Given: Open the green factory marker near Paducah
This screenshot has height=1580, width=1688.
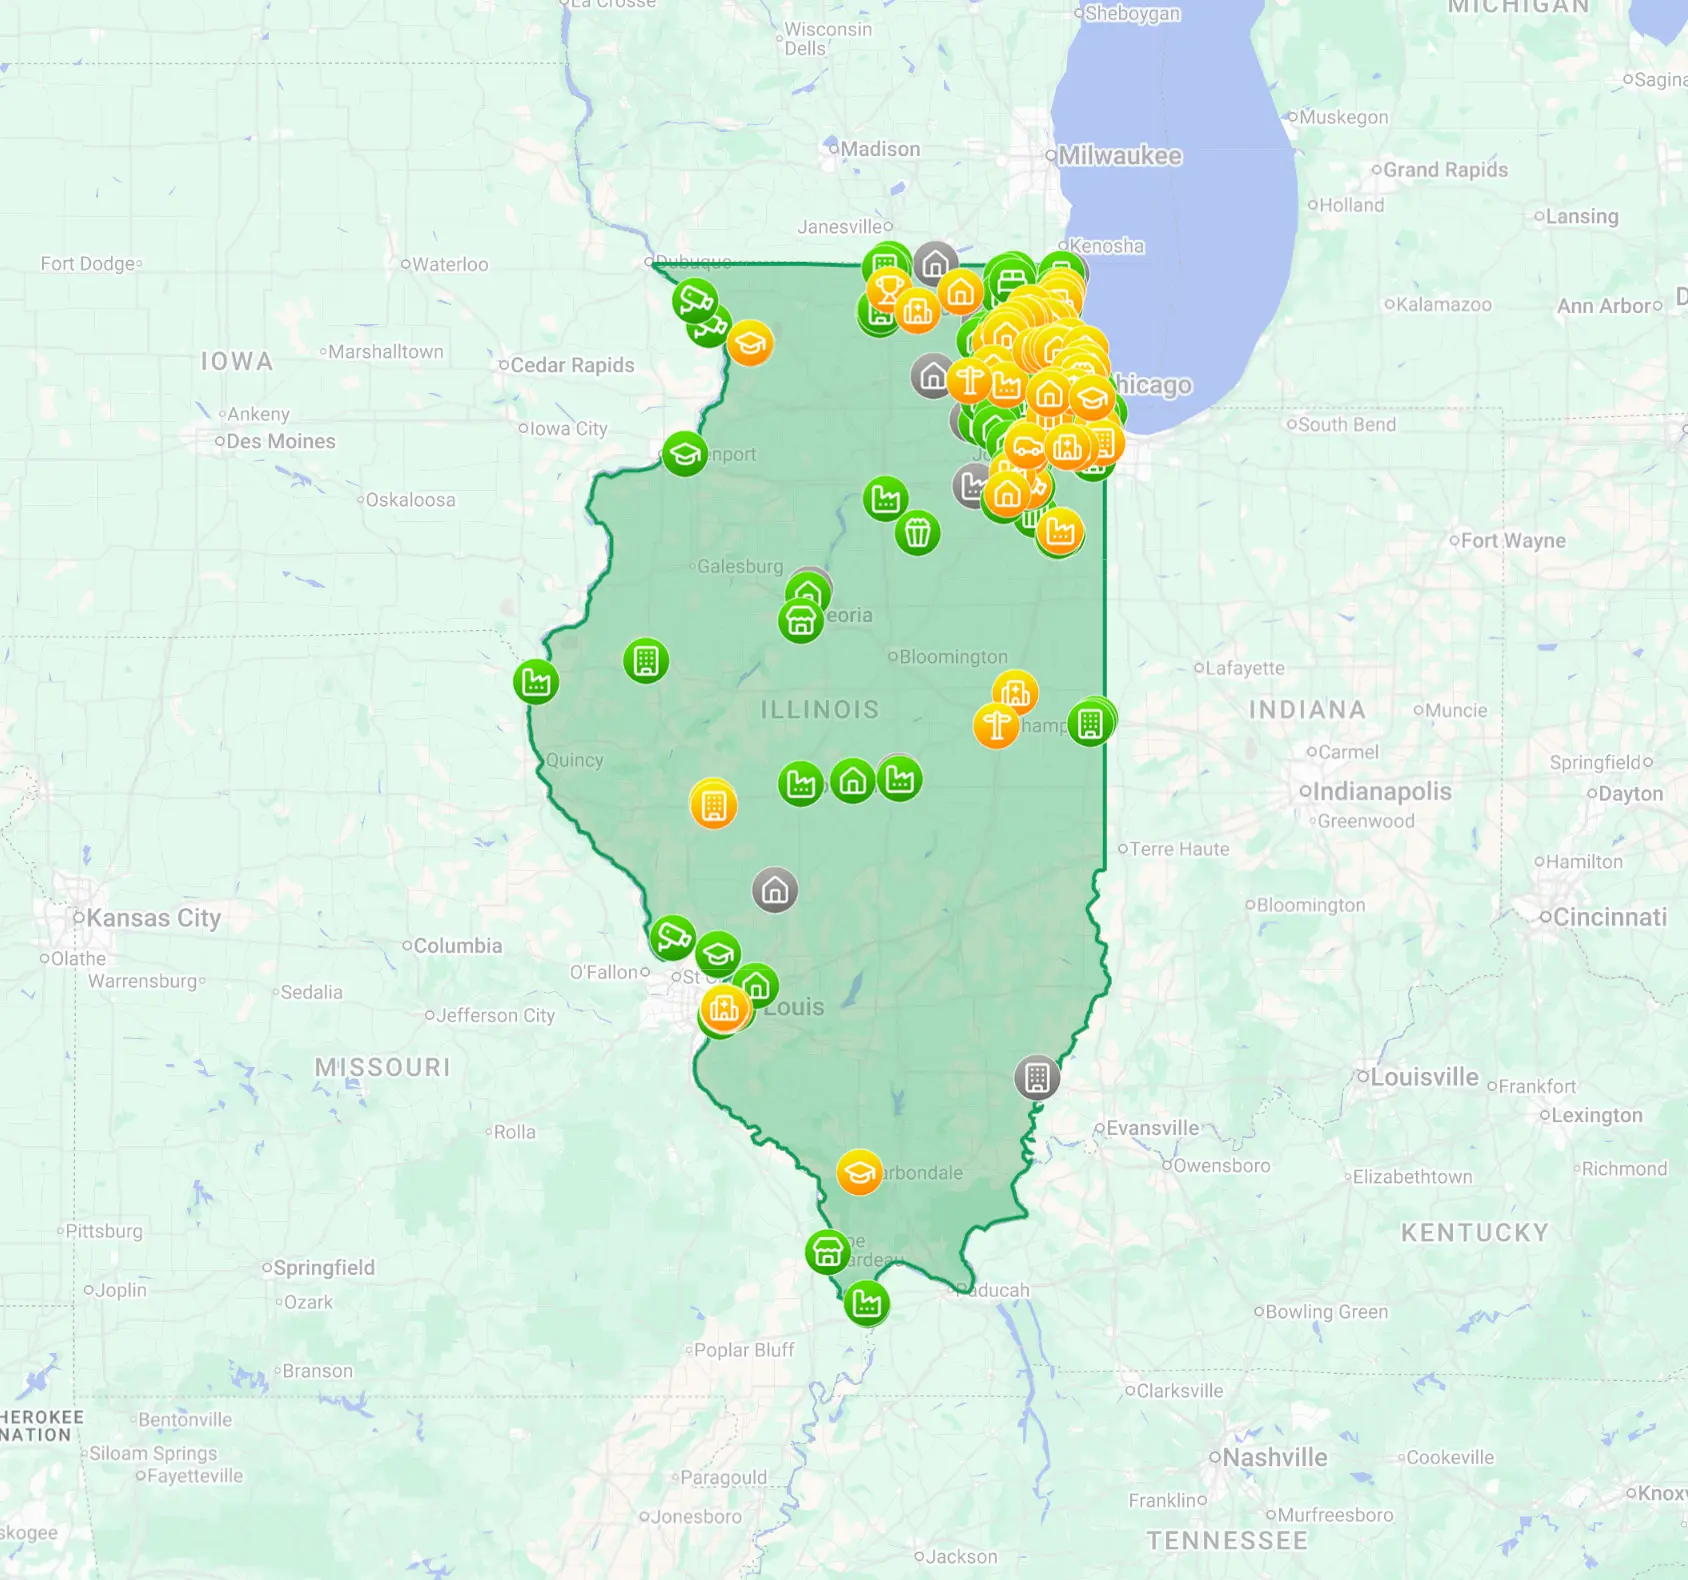Looking at the screenshot, I should pos(866,1304).
